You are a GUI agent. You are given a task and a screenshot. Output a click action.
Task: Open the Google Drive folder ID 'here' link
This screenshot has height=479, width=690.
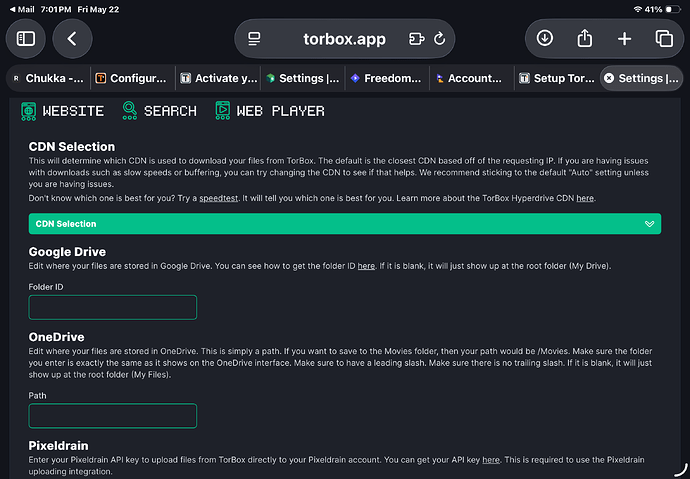366,266
